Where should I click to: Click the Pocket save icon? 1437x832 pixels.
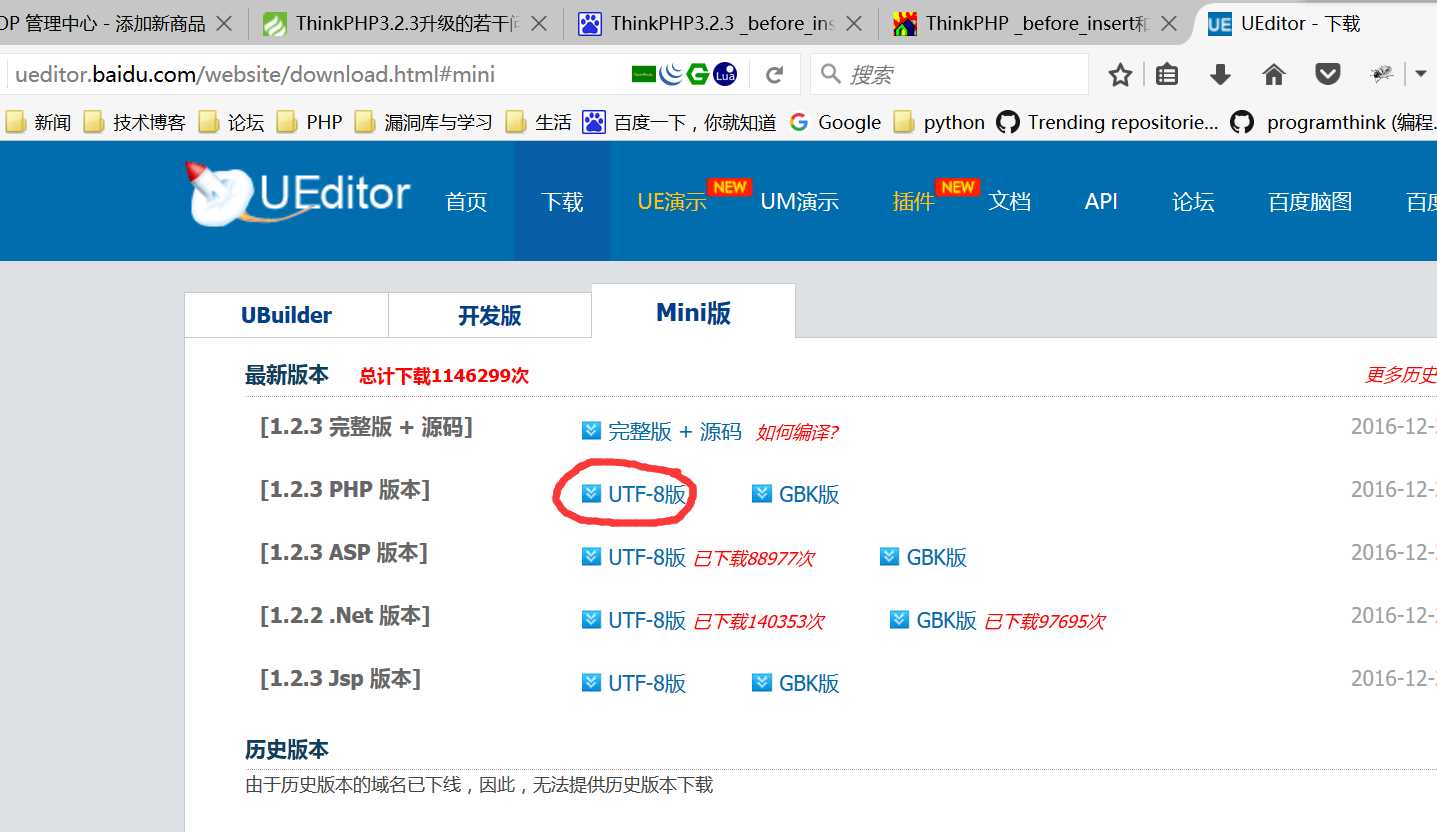(x=1327, y=74)
